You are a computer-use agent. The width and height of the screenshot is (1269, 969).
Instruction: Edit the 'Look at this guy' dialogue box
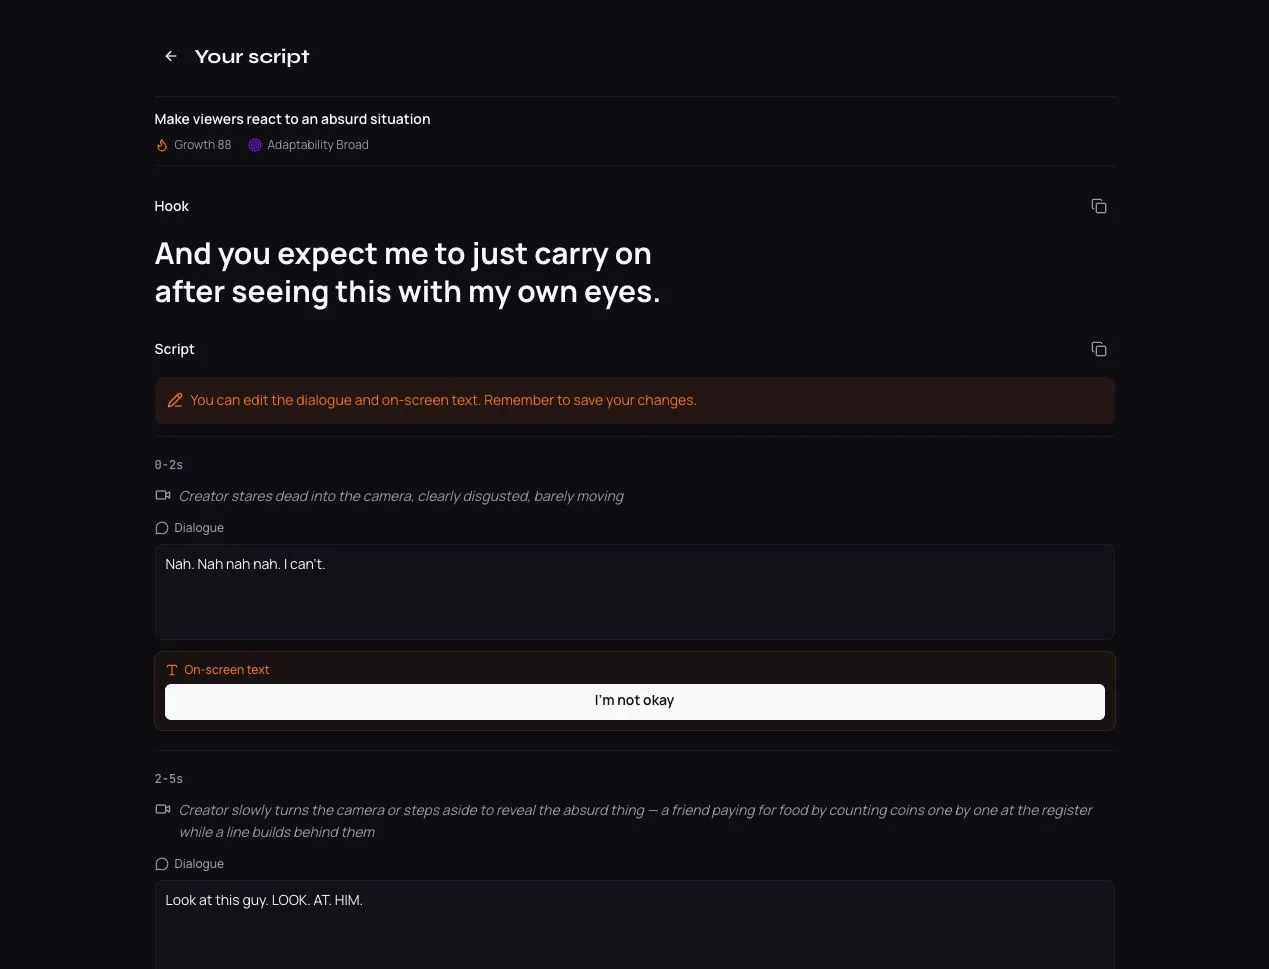coord(634,925)
